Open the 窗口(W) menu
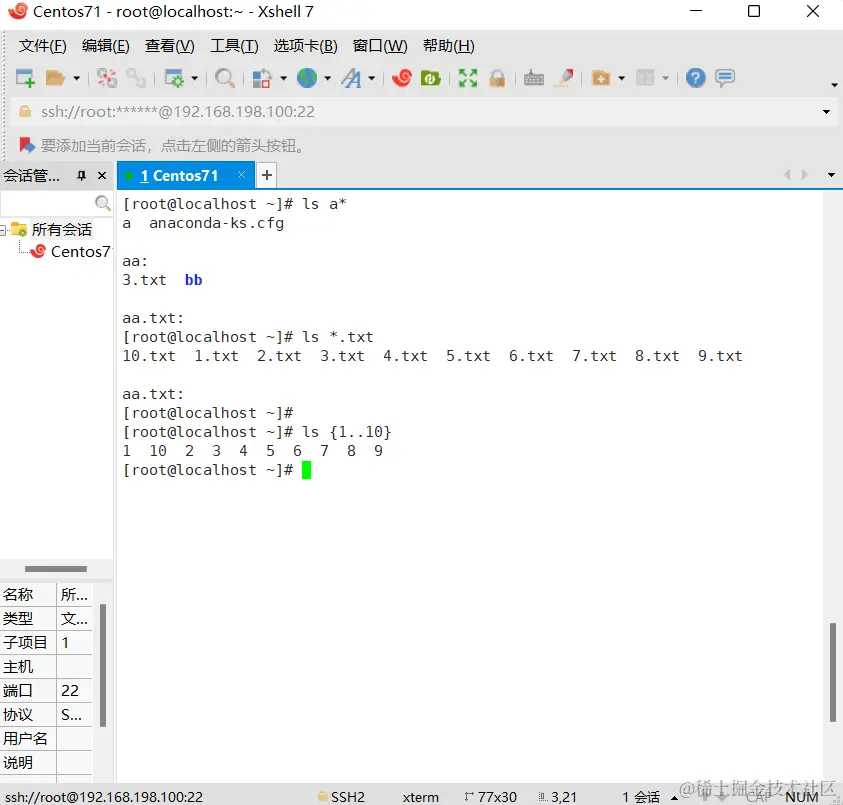Image resolution: width=843 pixels, height=805 pixels. (x=380, y=46)
